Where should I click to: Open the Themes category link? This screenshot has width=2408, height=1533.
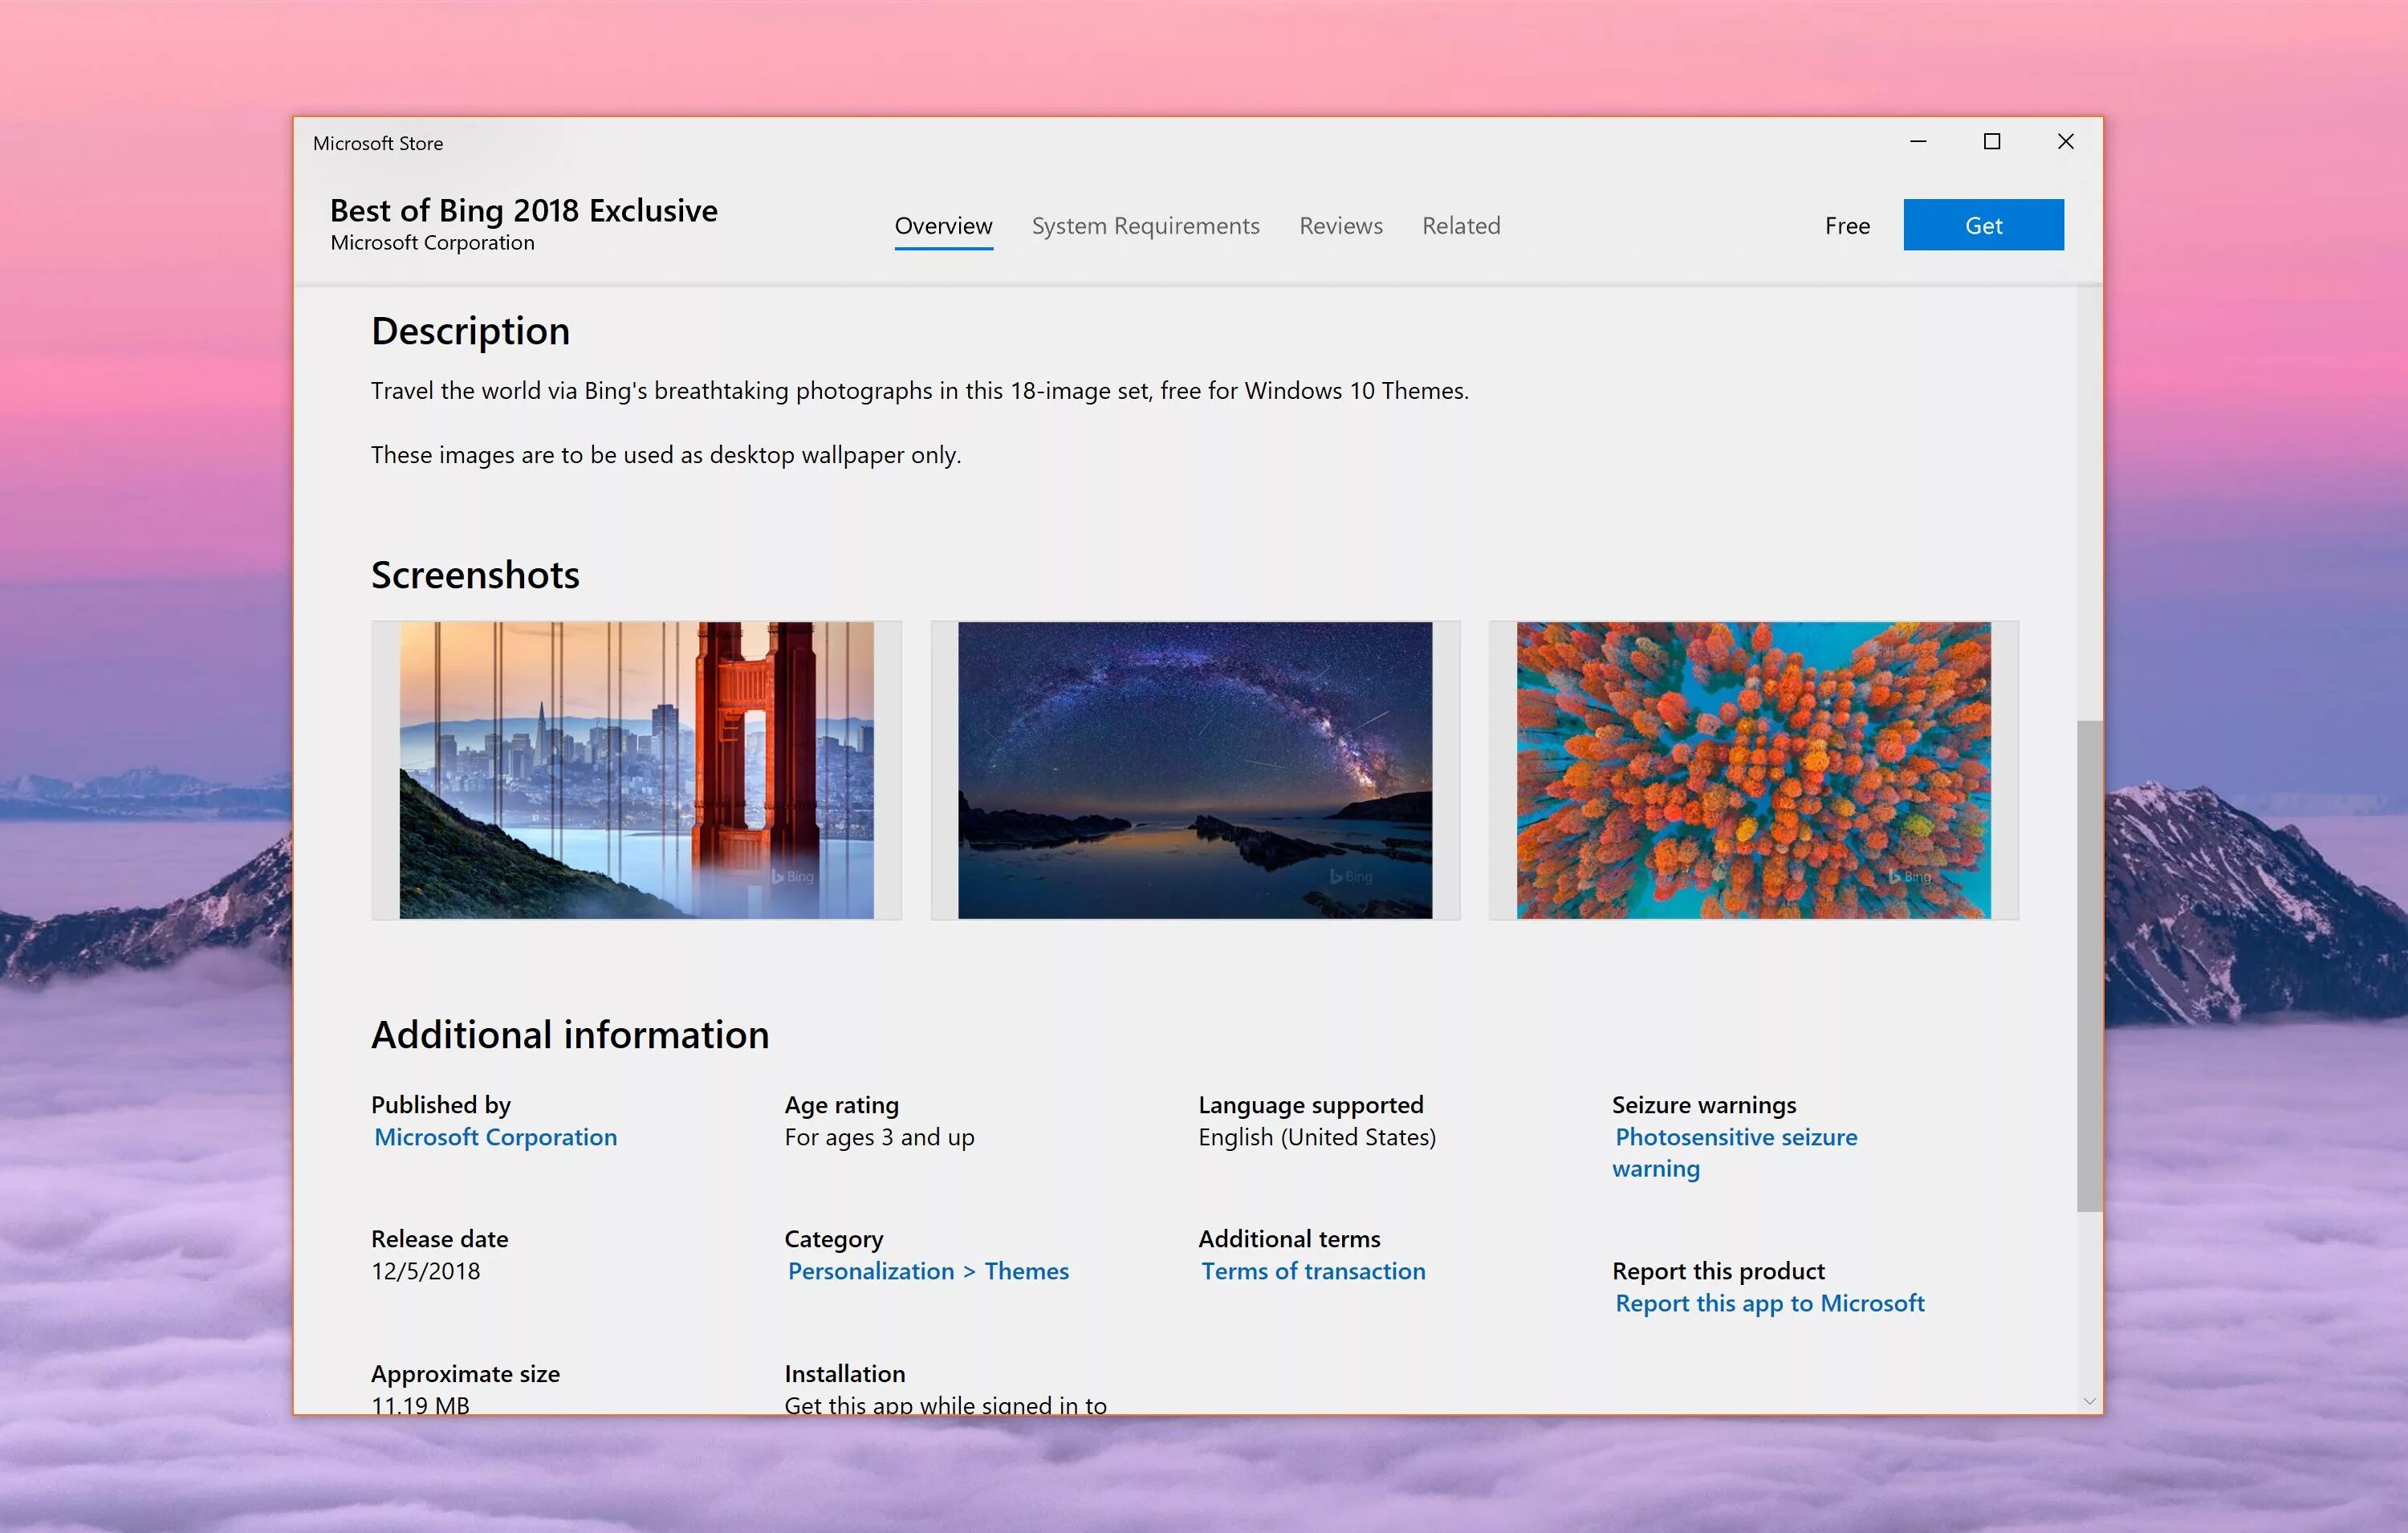click(1026, 1271)
